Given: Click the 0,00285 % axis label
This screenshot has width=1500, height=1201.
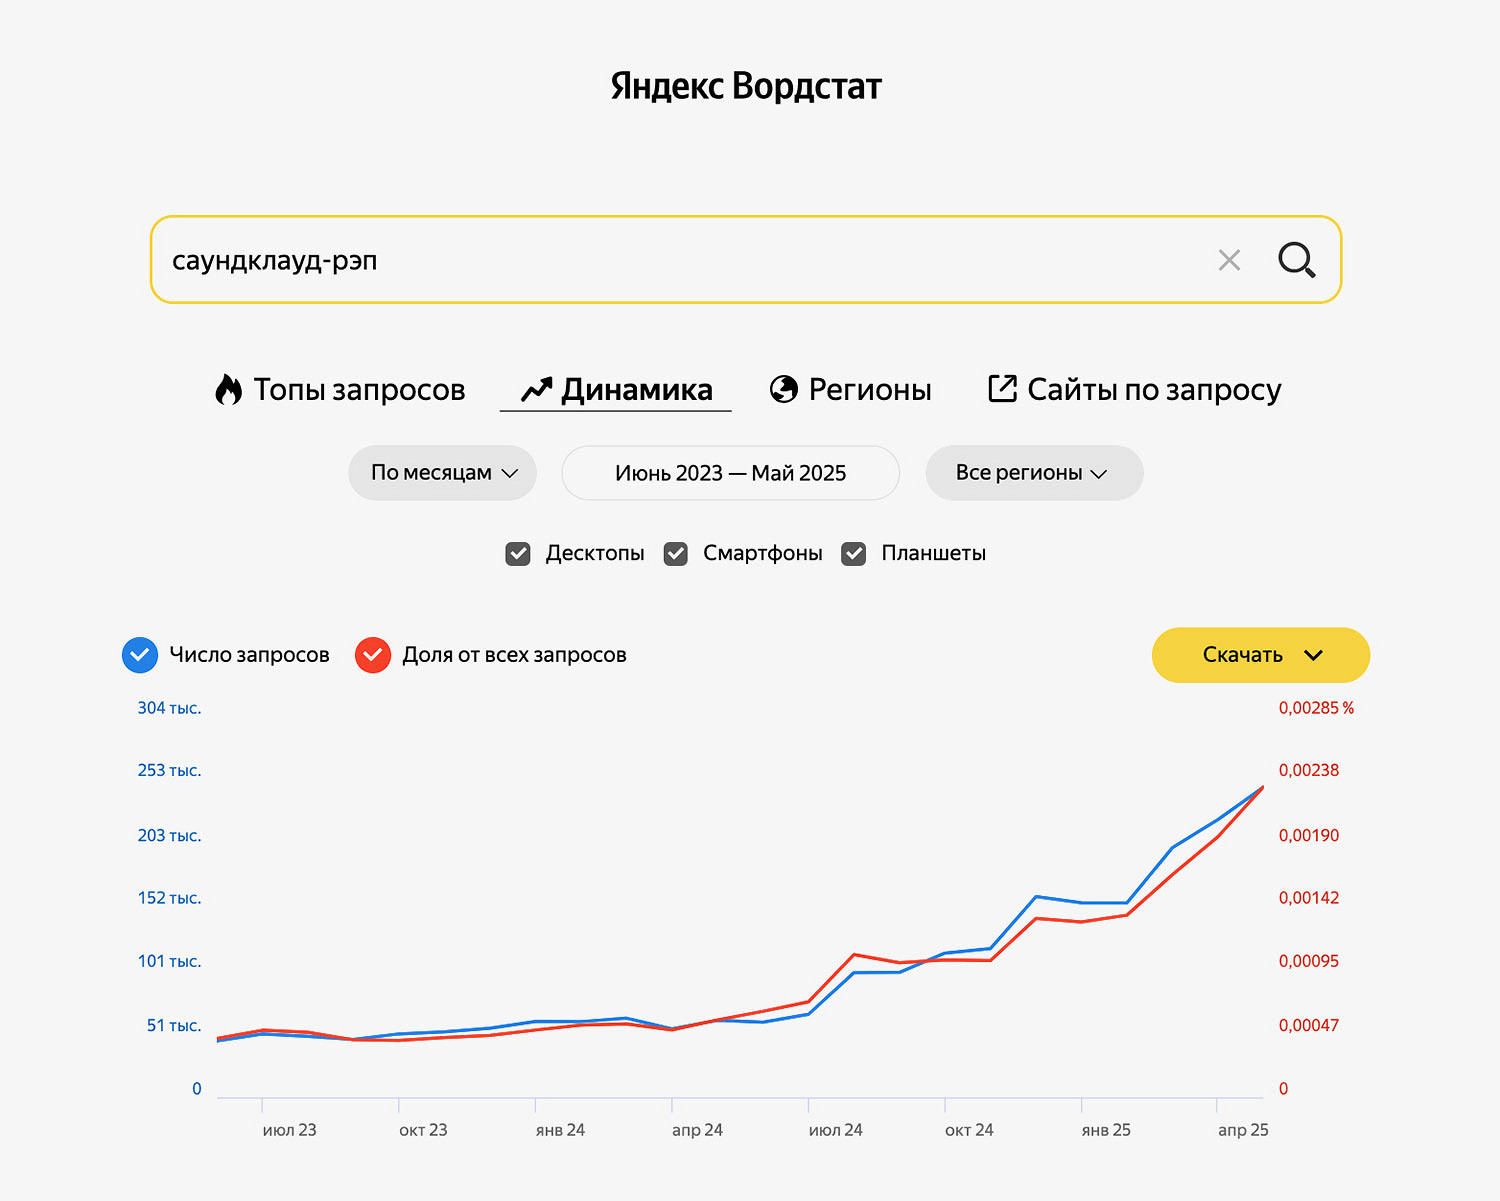Looking at the screenshot, I should (1316, 708).
